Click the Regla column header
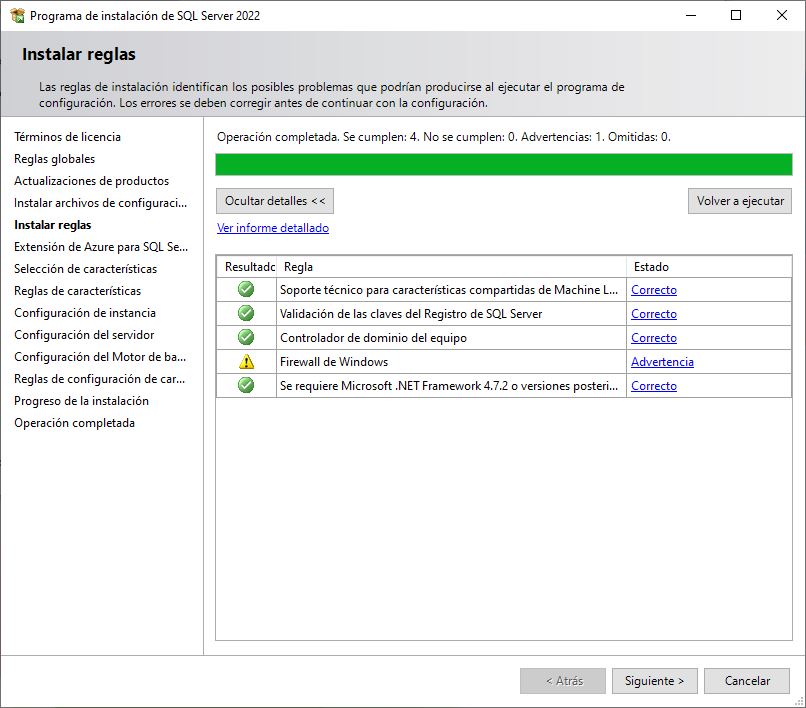Screen dimensions: 806x708 click(297, 266)
